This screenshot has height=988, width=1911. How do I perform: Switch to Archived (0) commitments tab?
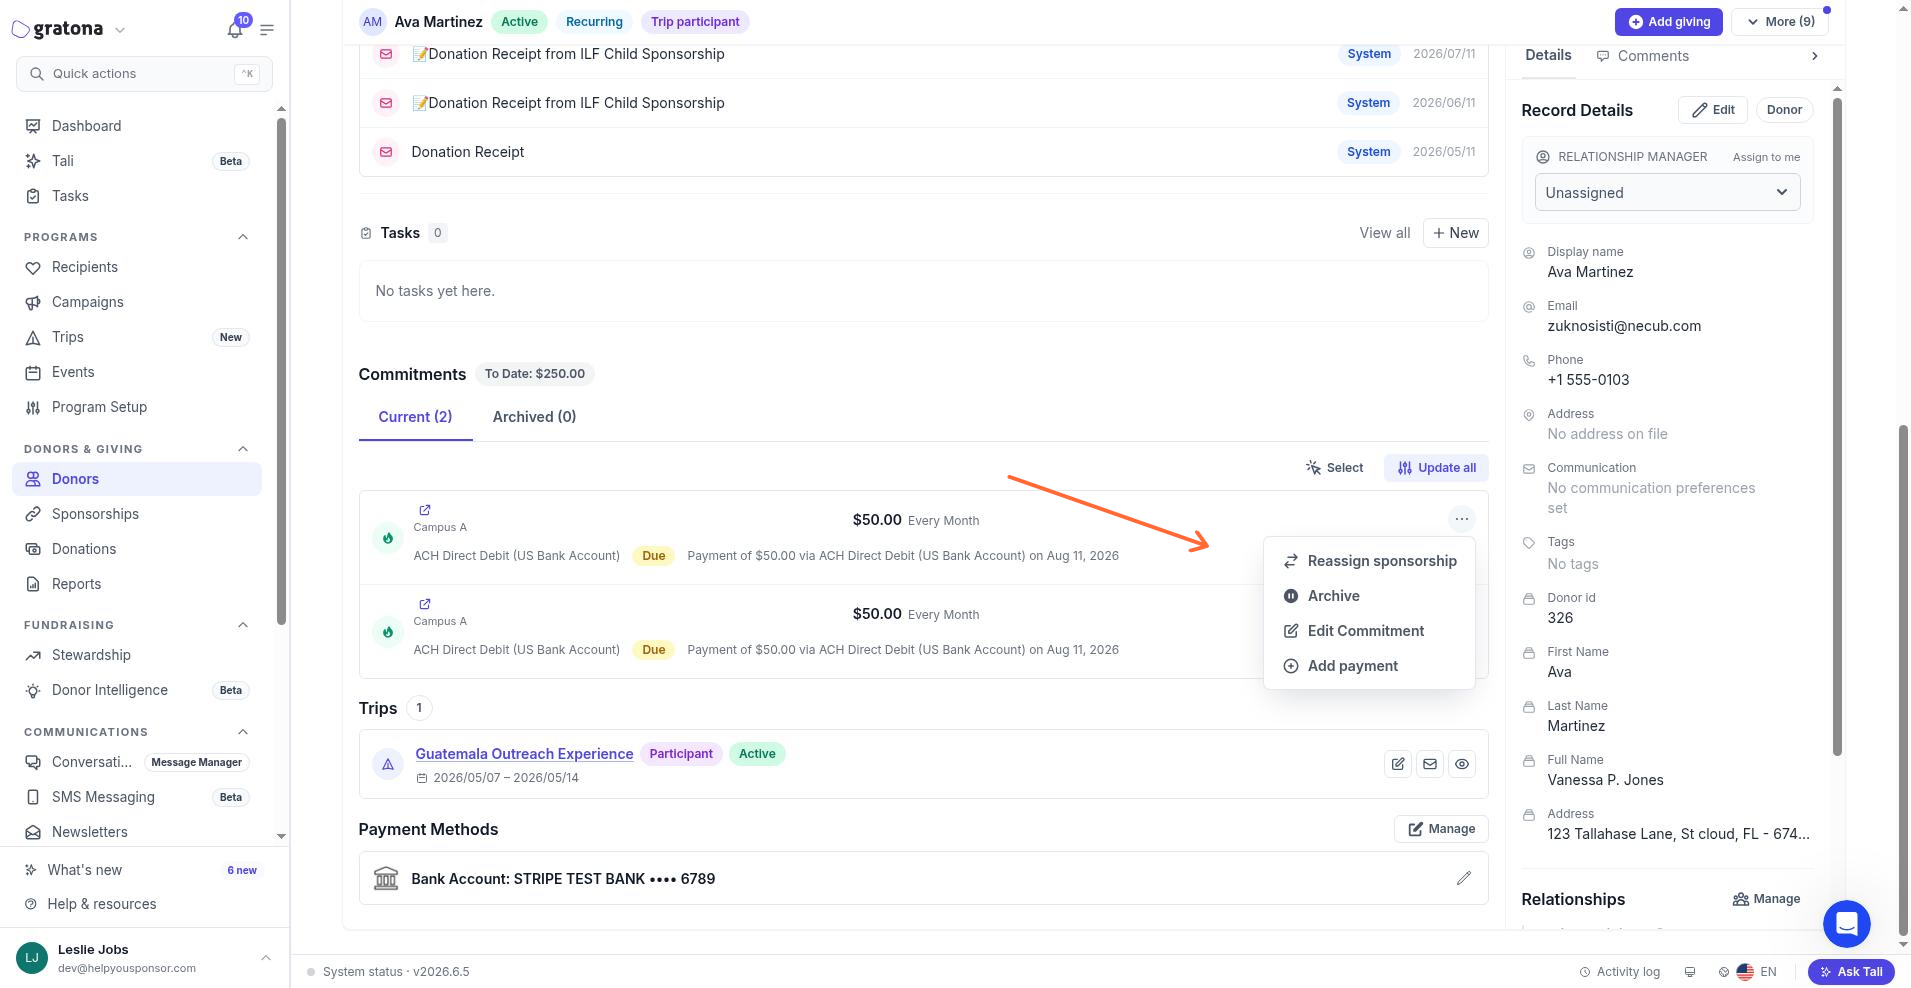click(x=534, y=417)
